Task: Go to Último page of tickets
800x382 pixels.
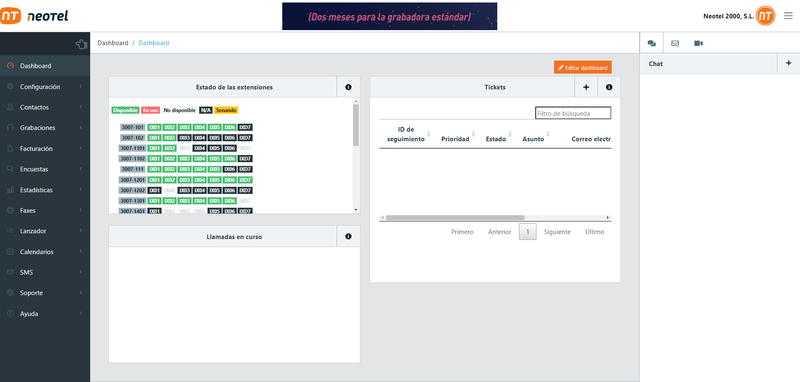Action: [595, 232]
